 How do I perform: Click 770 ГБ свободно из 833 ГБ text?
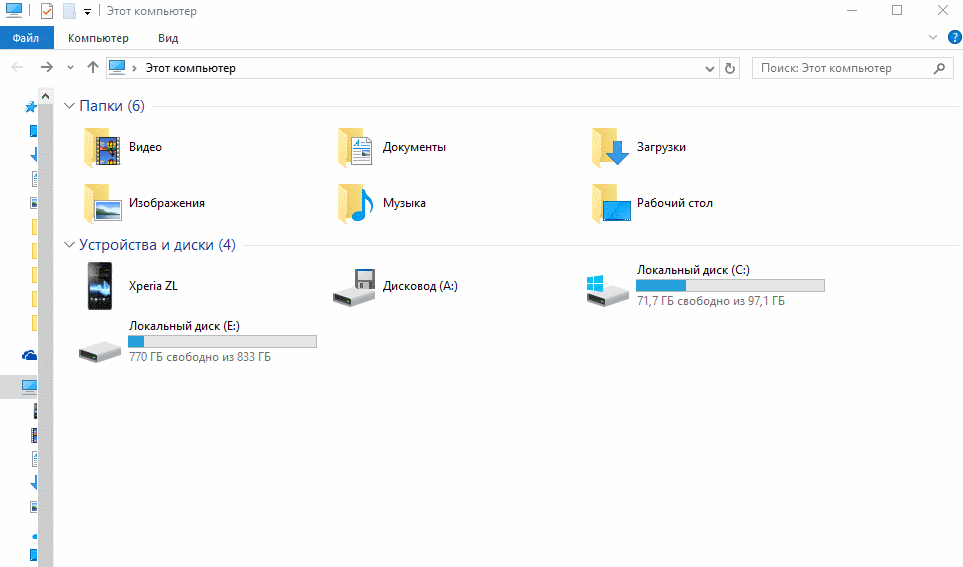tap(200, 357)
